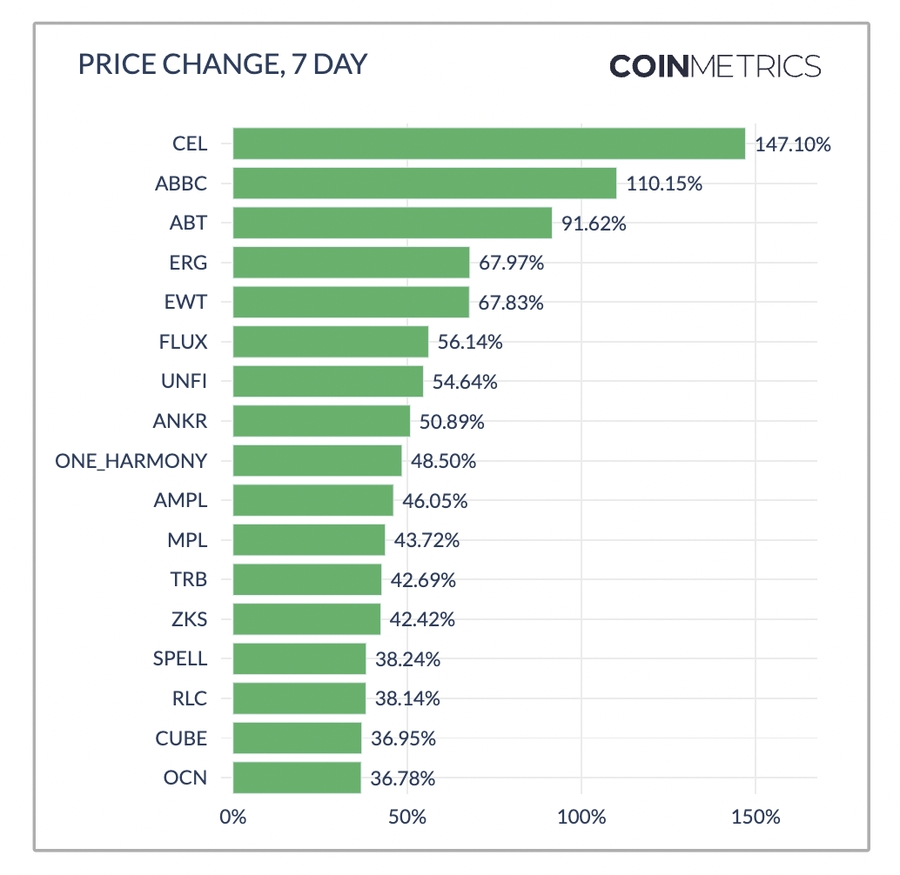Click the CUBE bar
This screenshot has height=875, width=900.
(297, 738)
